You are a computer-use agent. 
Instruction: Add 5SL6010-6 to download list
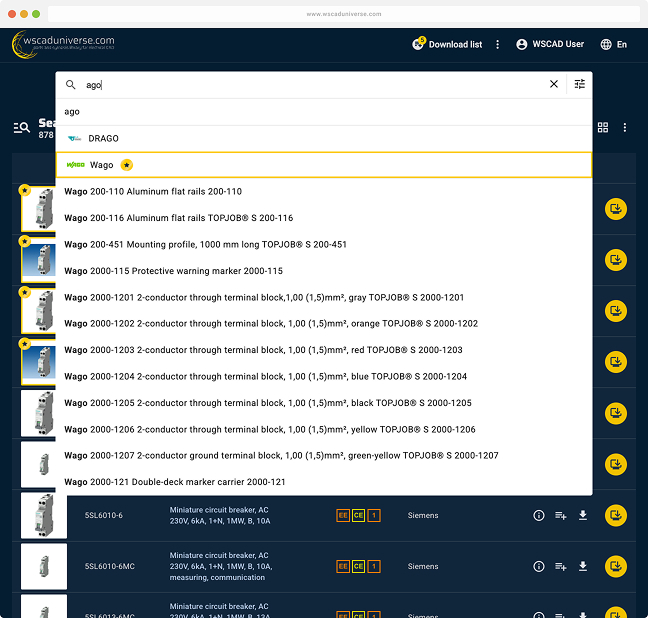pyautogui.click(x=561, y=515)
